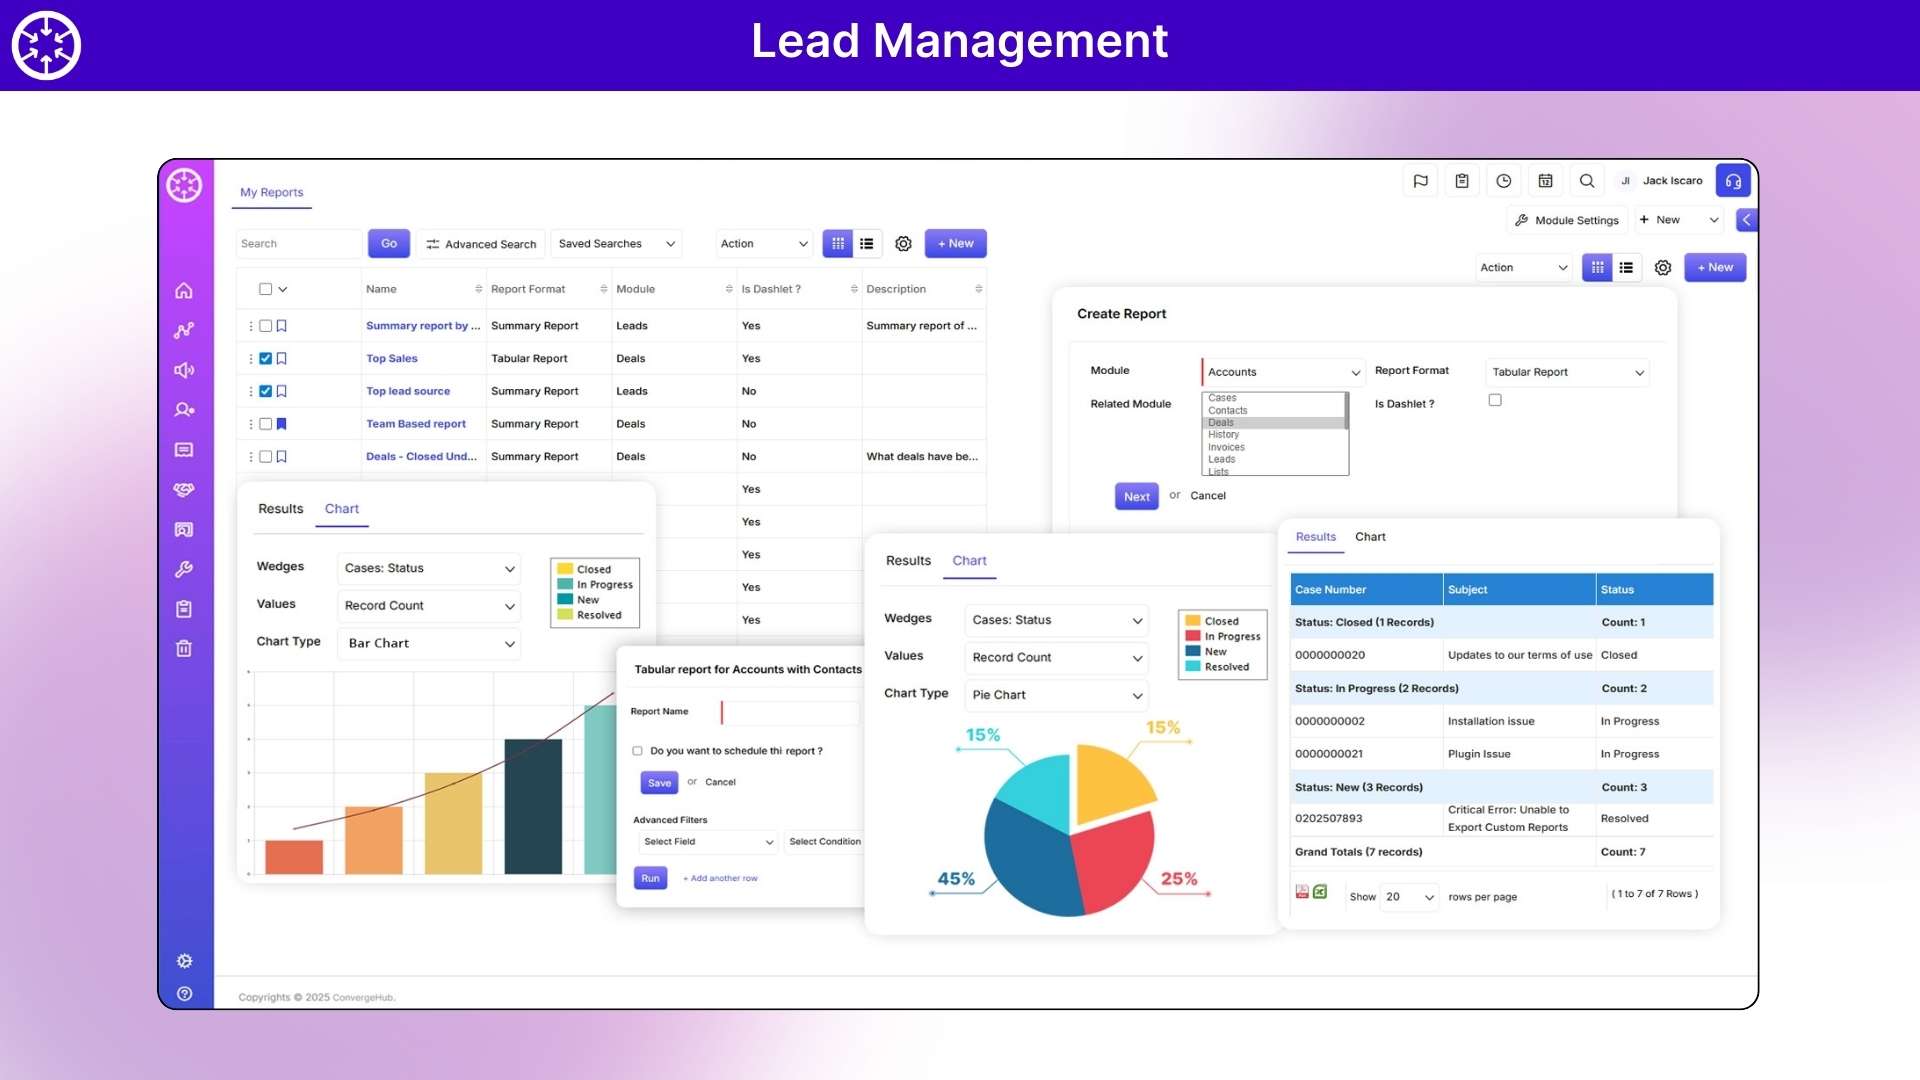This screenshot has height=1080, width=1920.
Task: Select the analytics chart icon in the sidebar
Action: [184, 330]
